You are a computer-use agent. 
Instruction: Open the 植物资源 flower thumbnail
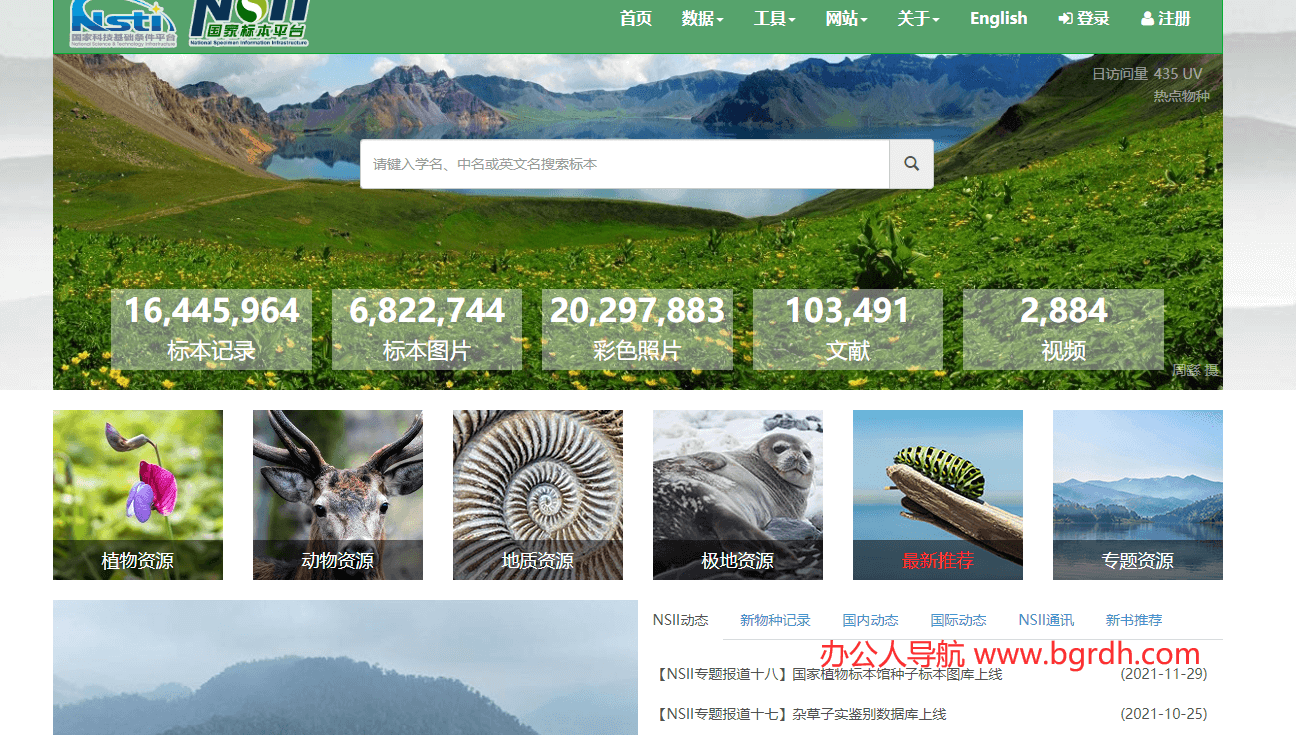(138, 494)
